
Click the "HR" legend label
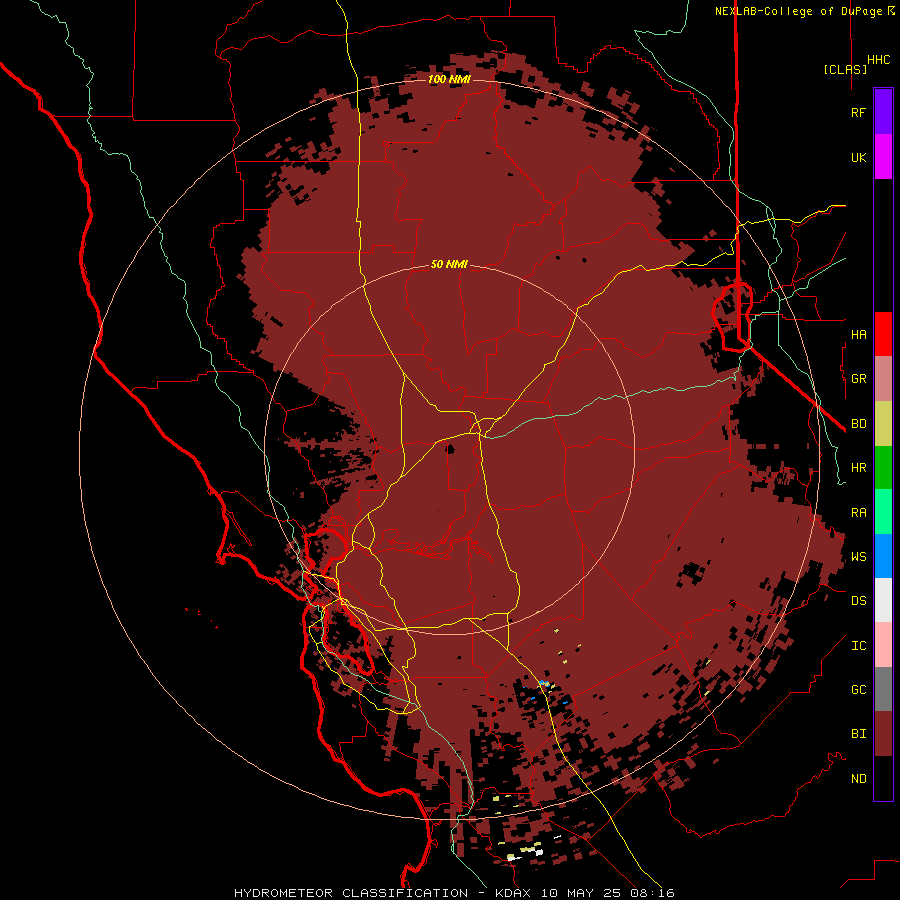(x=858, y=468)
